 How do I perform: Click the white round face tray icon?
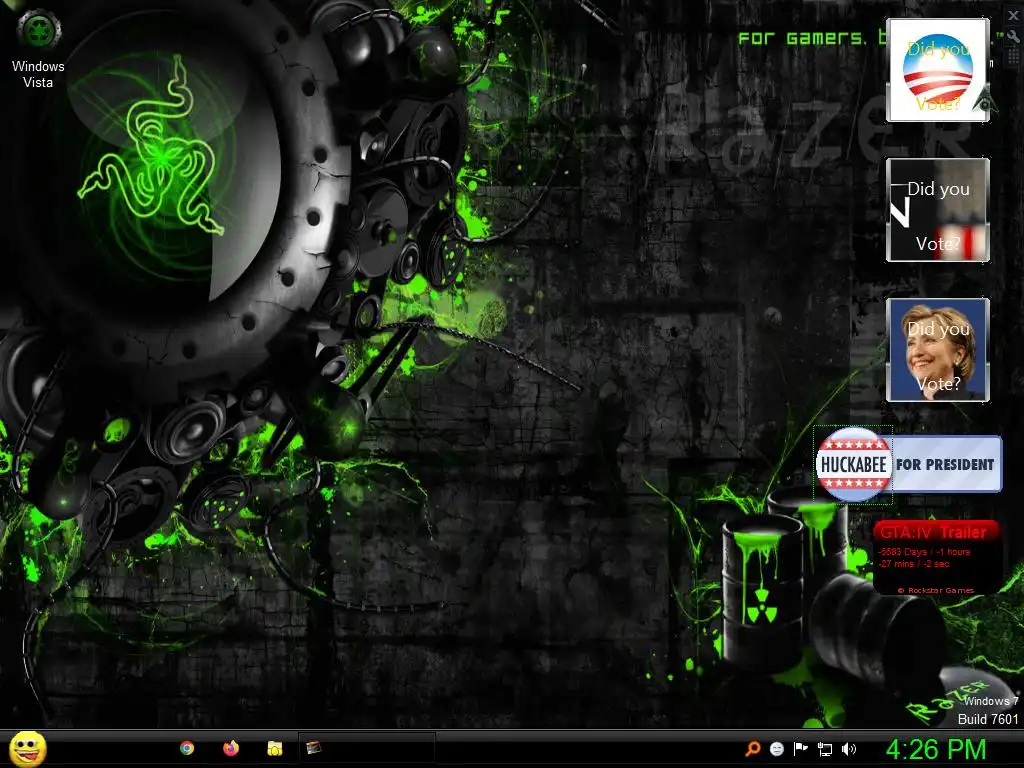pos(776,749)
